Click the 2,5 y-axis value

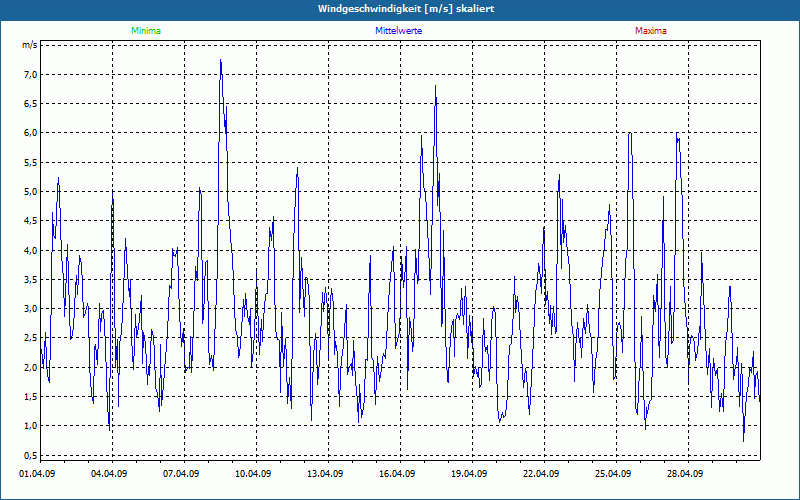(31, 338)
